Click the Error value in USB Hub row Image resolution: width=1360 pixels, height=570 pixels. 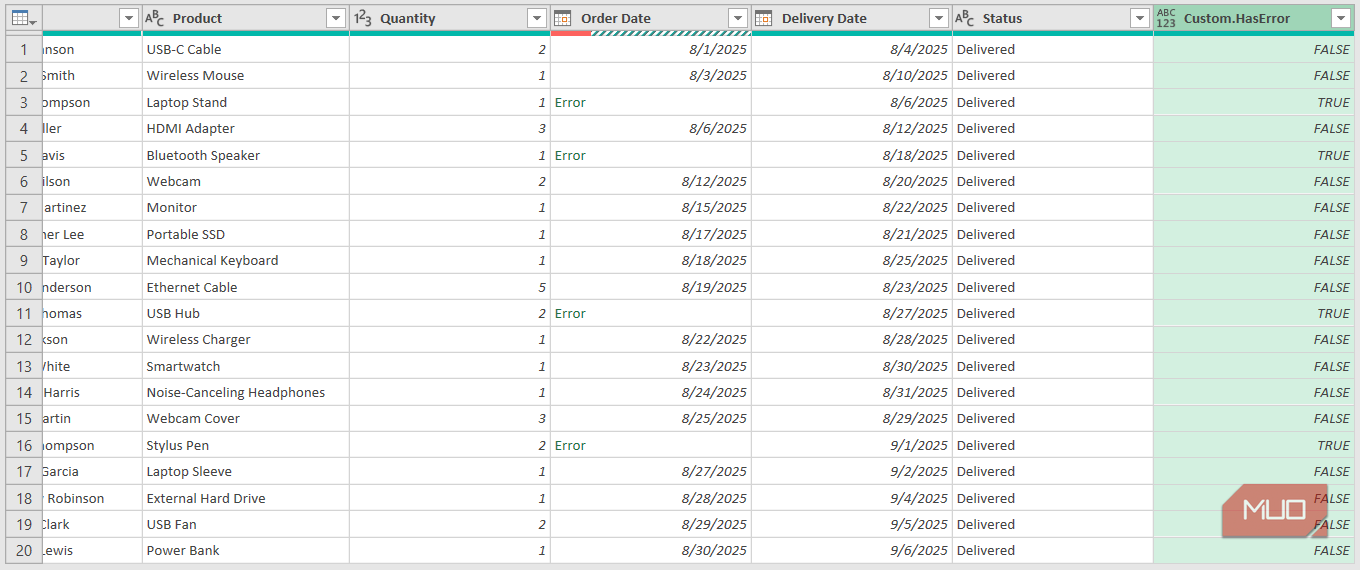pyautogui.click(x=570, y=313)
